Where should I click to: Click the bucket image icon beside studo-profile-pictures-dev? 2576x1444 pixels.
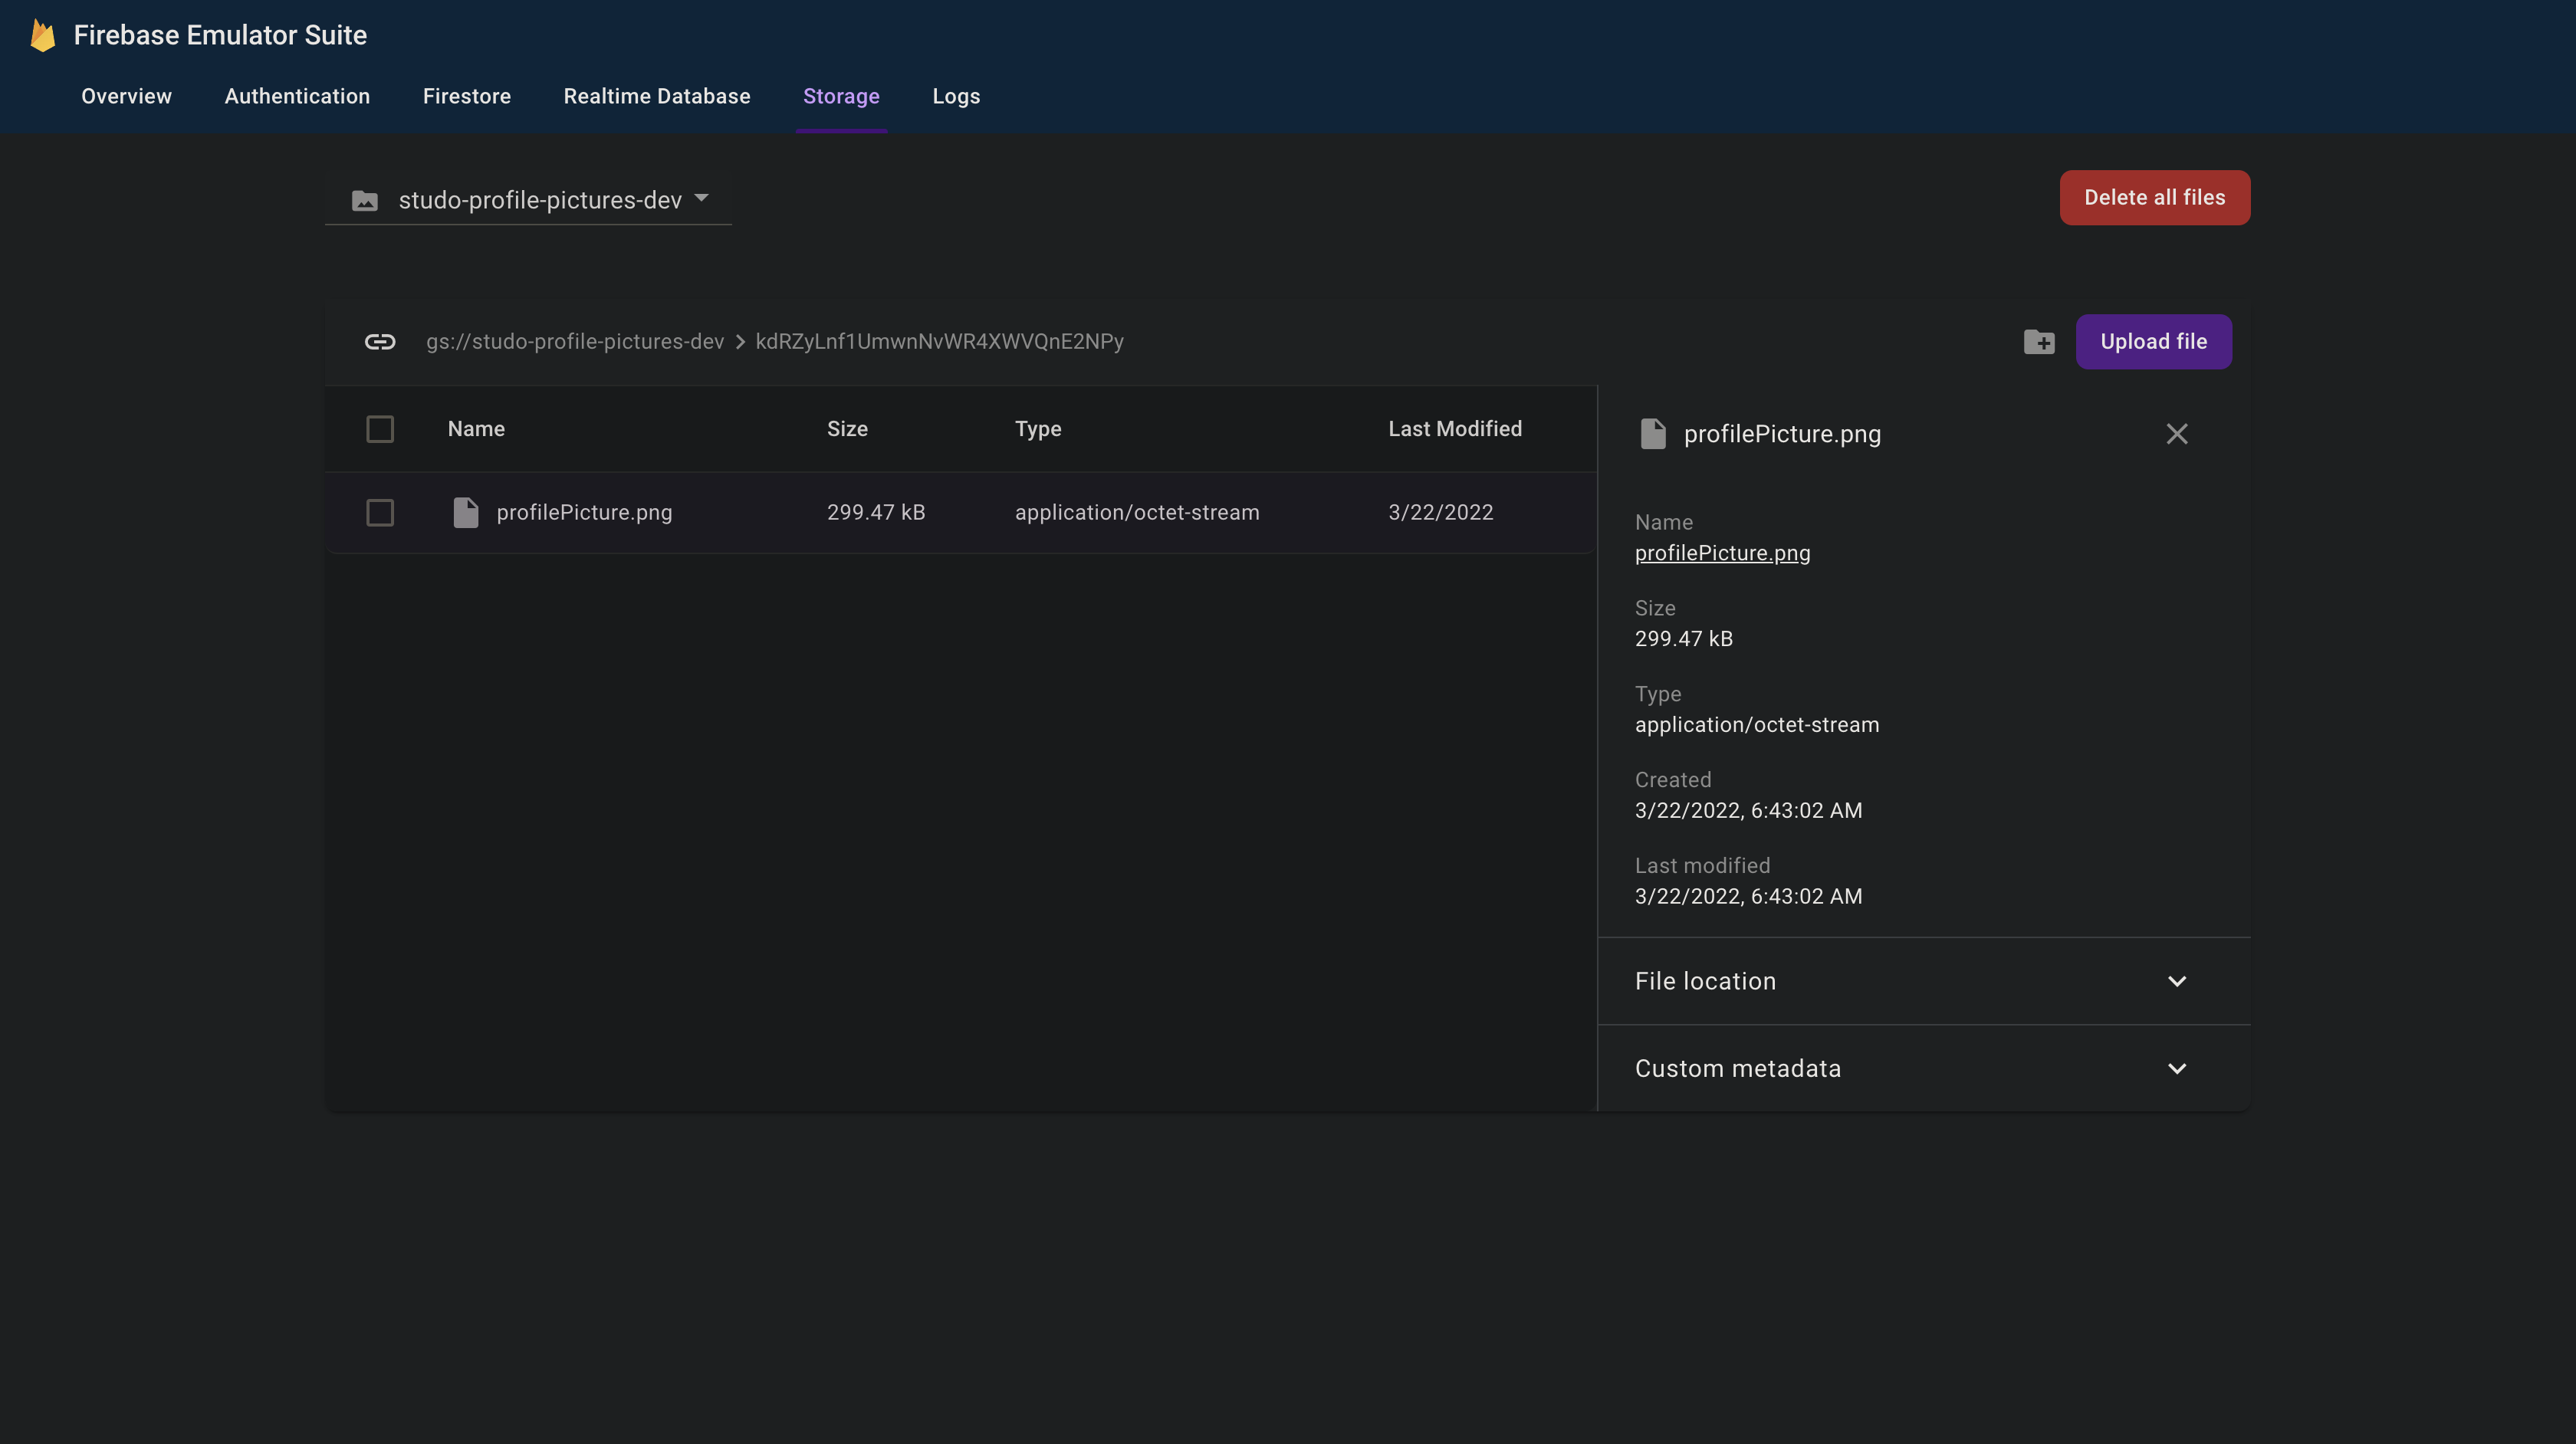pyautogui.click(x=365, y=199)
